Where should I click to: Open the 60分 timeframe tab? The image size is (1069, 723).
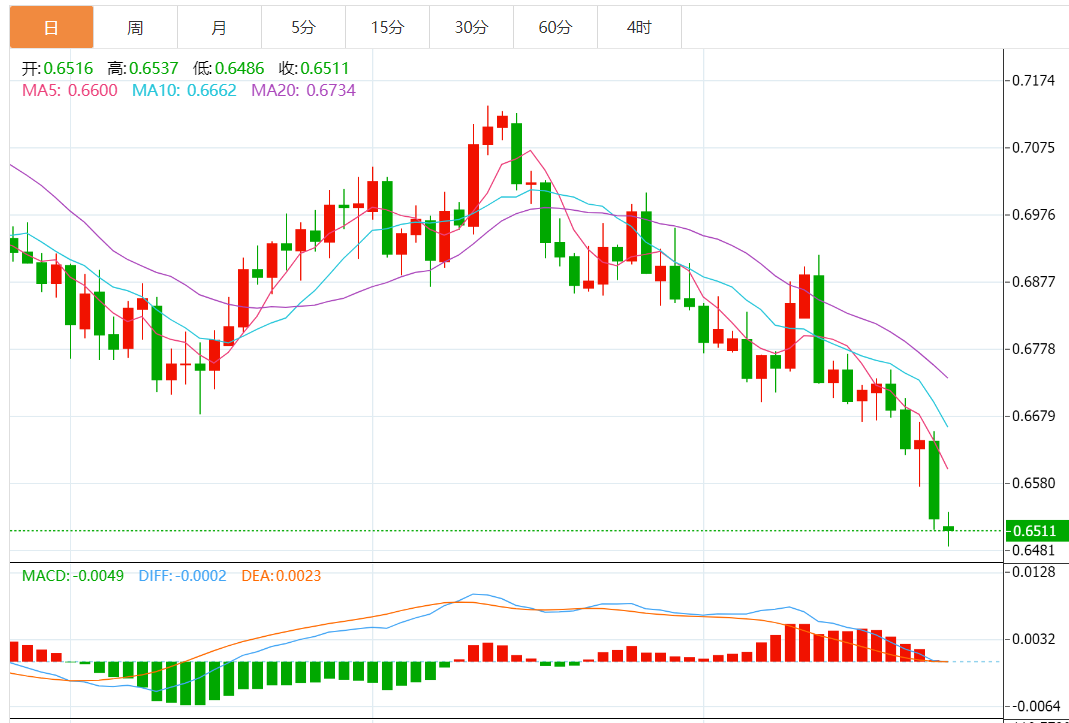(x=555, y=27)
